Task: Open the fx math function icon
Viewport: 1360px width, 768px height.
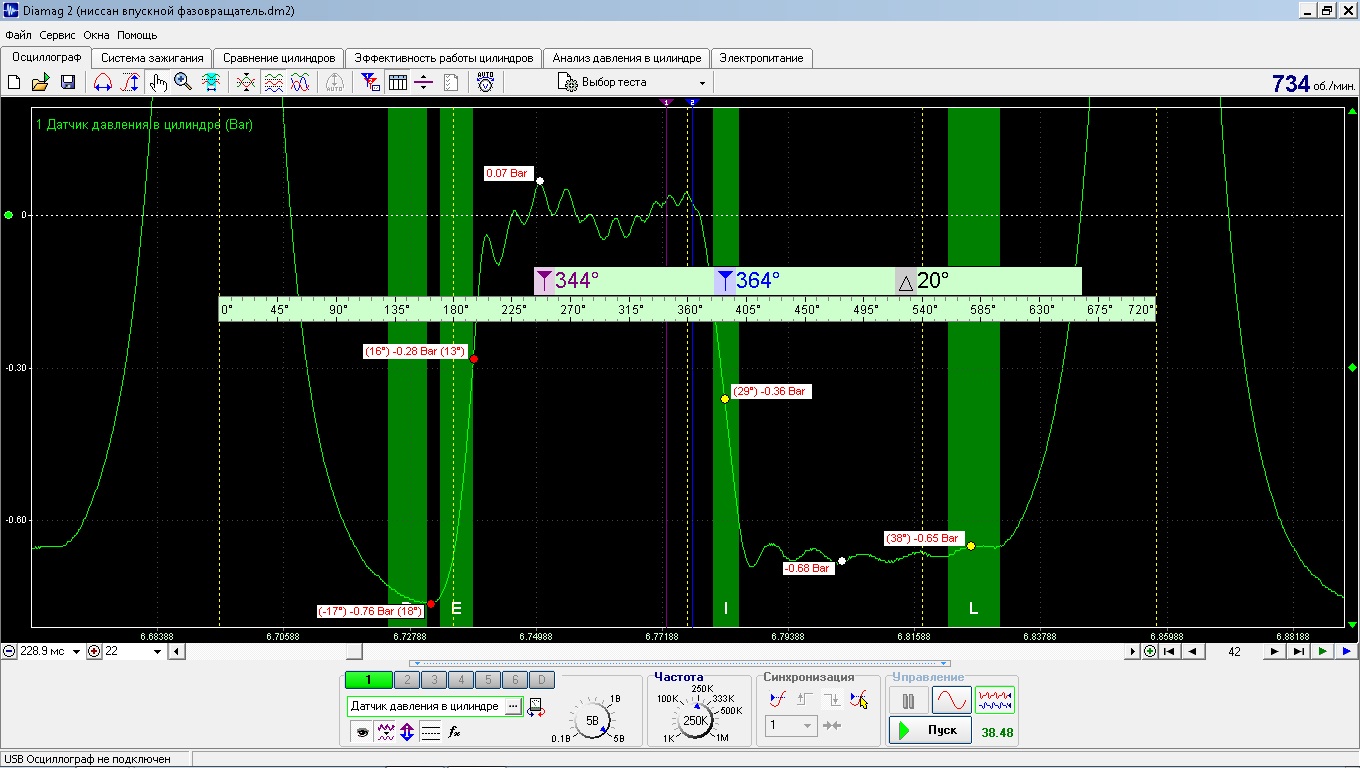Action: (x=454, y=732)
